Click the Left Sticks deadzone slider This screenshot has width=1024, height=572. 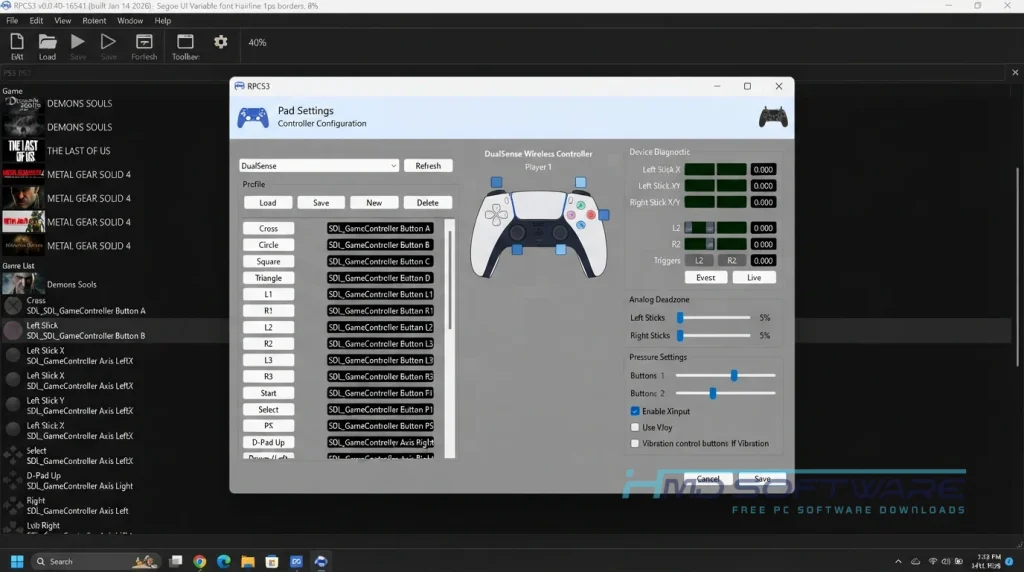click(x=714, y=318)
